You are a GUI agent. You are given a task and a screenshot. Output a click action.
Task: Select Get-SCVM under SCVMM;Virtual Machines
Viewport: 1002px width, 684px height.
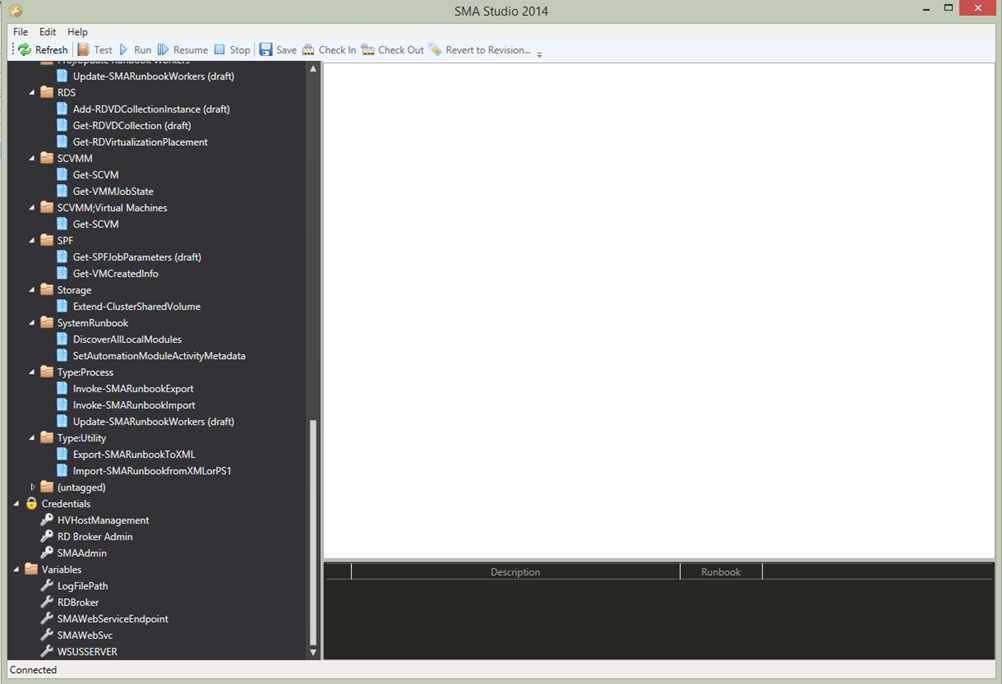click(x=96, y=224)
